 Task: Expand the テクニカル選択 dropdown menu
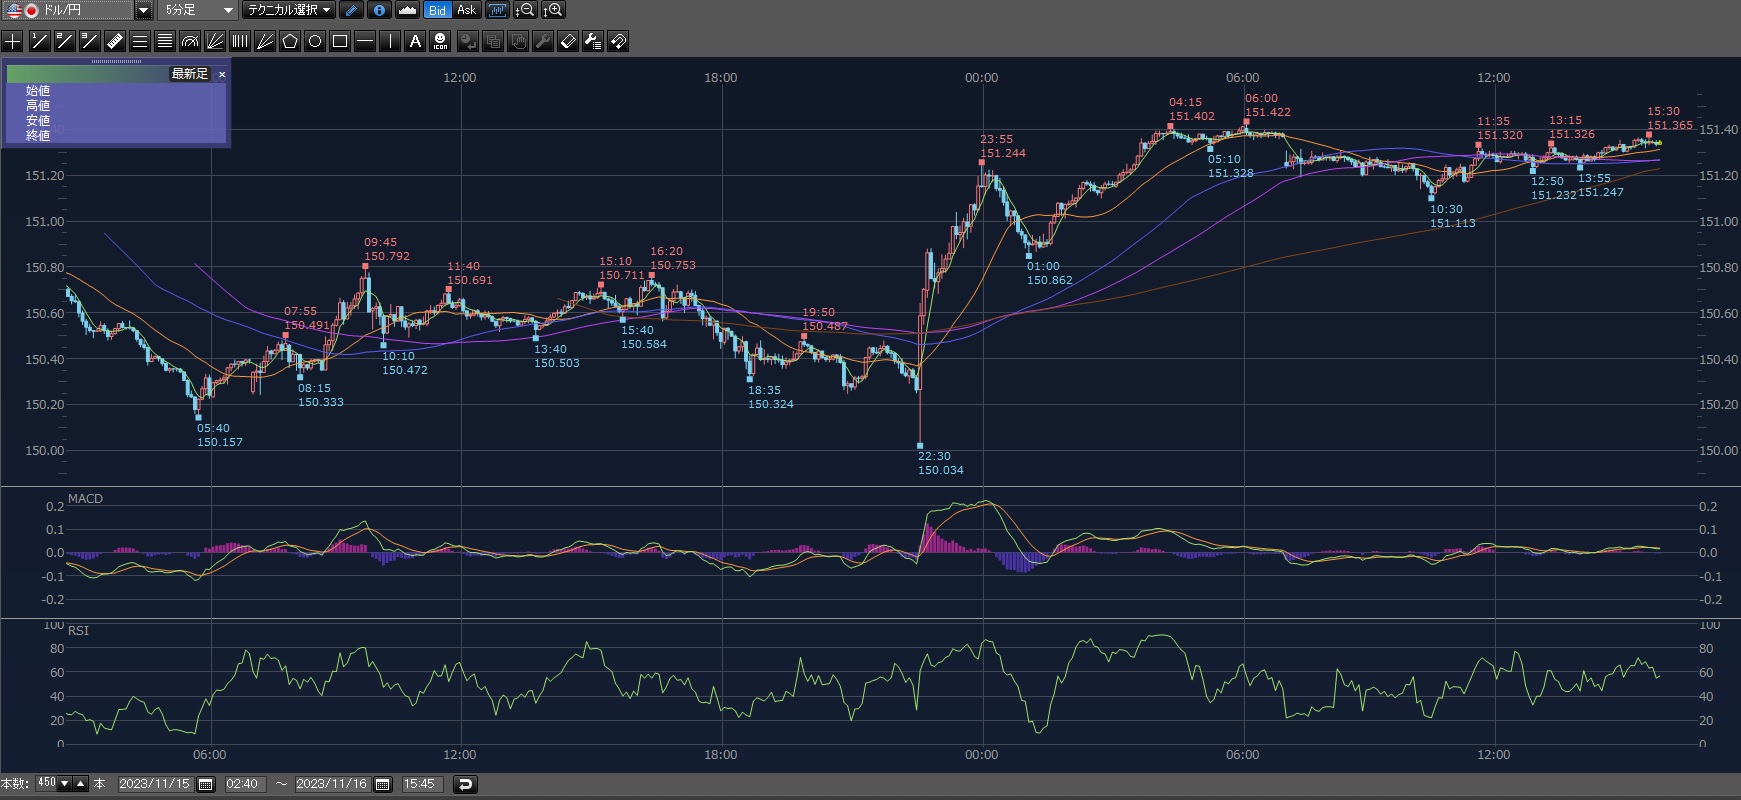pyautogui.click(x=289, y=10)
